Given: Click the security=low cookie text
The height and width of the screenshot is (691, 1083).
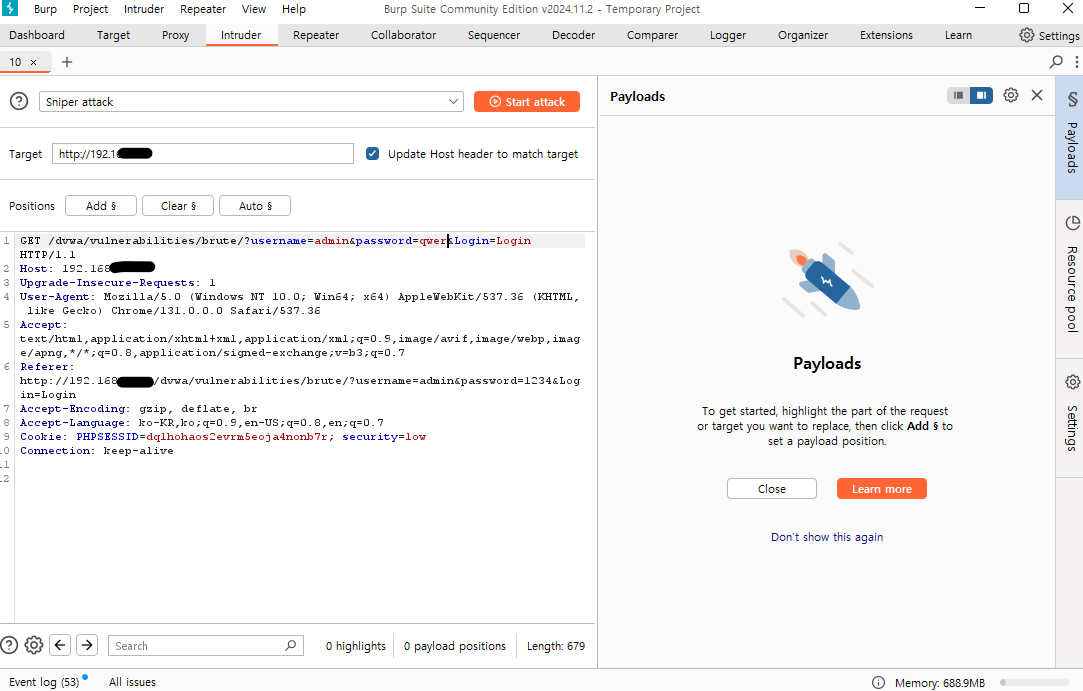Looking at the screenshot, I should (384, 437).
